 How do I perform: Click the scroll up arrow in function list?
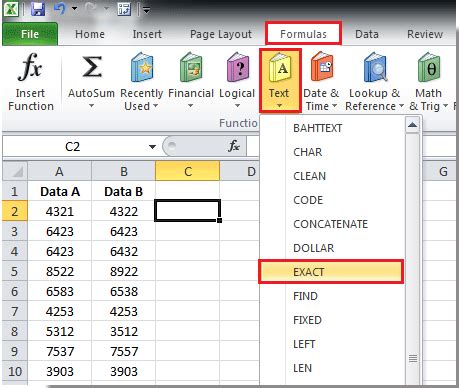413,125
